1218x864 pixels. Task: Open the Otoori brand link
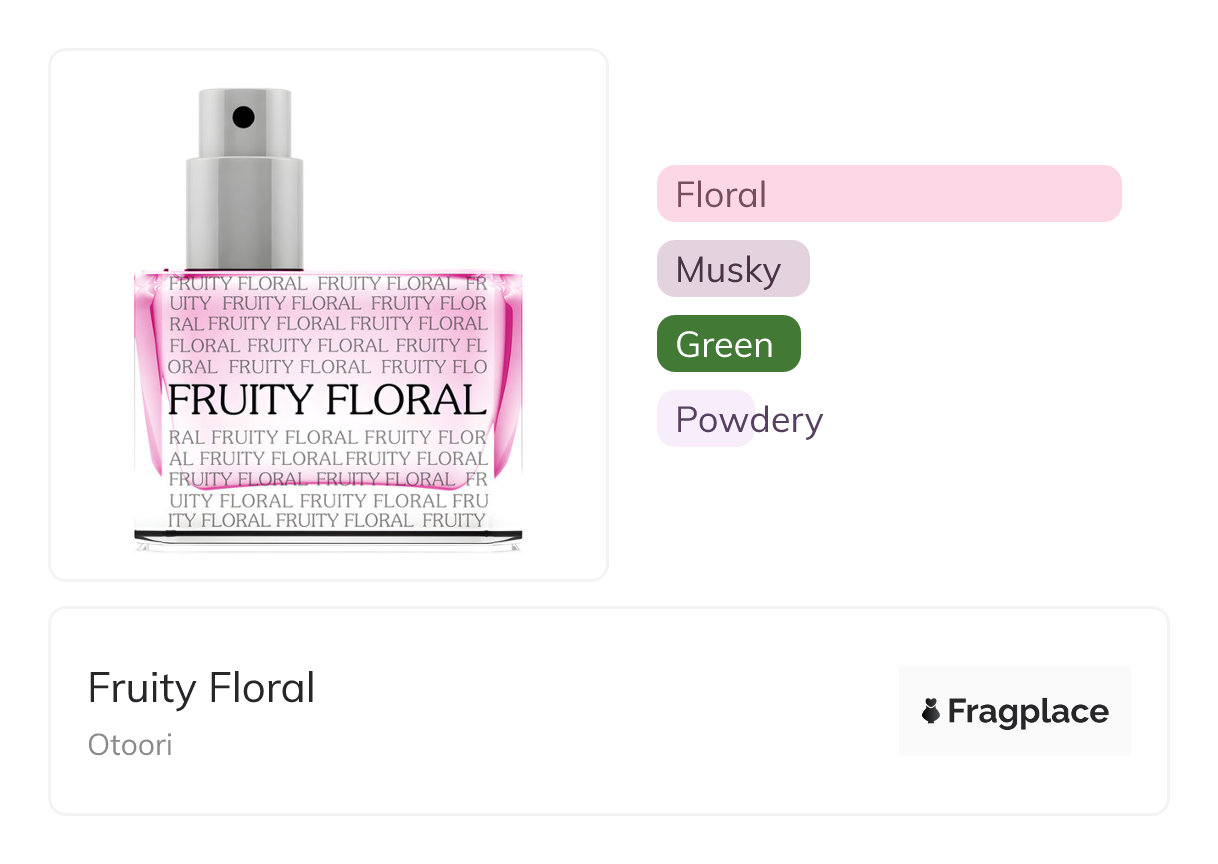[130, 745]
